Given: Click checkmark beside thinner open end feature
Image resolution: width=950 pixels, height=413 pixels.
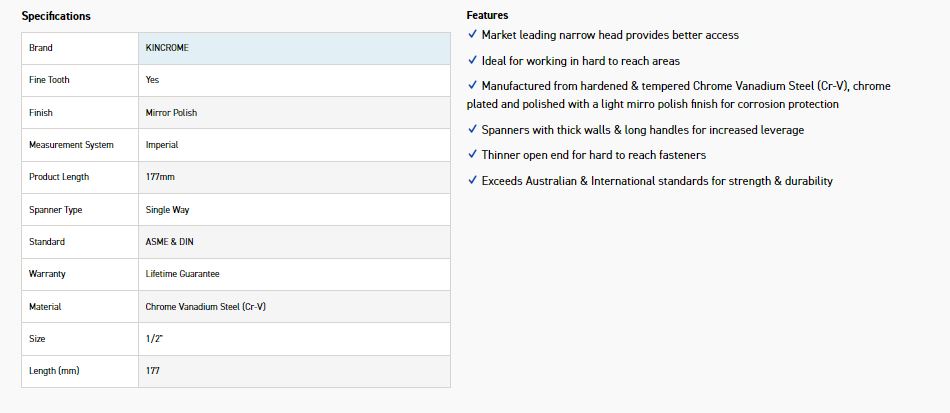Looking at the screenshot, I should (x=472, y=155).
